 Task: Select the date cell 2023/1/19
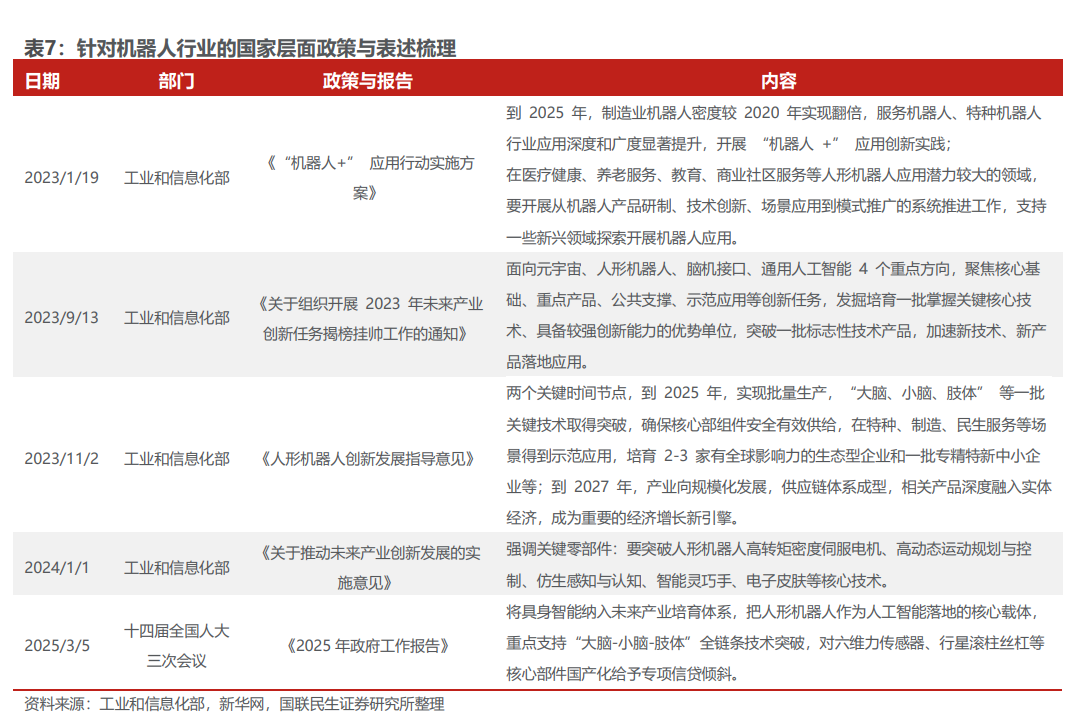(x=62, y=178)
